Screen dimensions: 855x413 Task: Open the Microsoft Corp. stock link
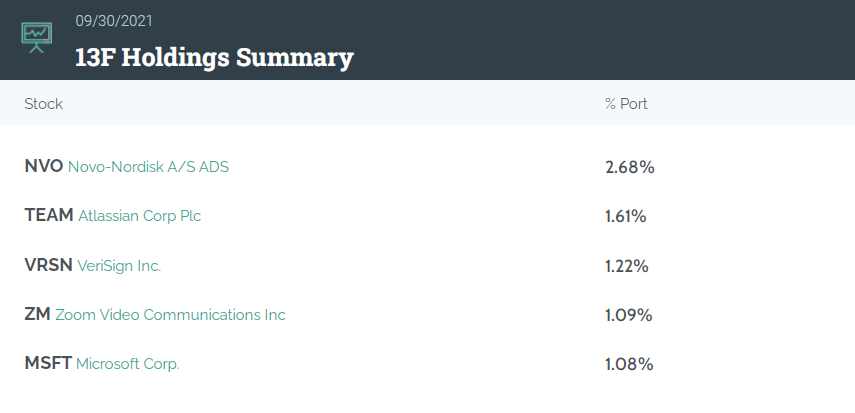[x=128, y=364]
